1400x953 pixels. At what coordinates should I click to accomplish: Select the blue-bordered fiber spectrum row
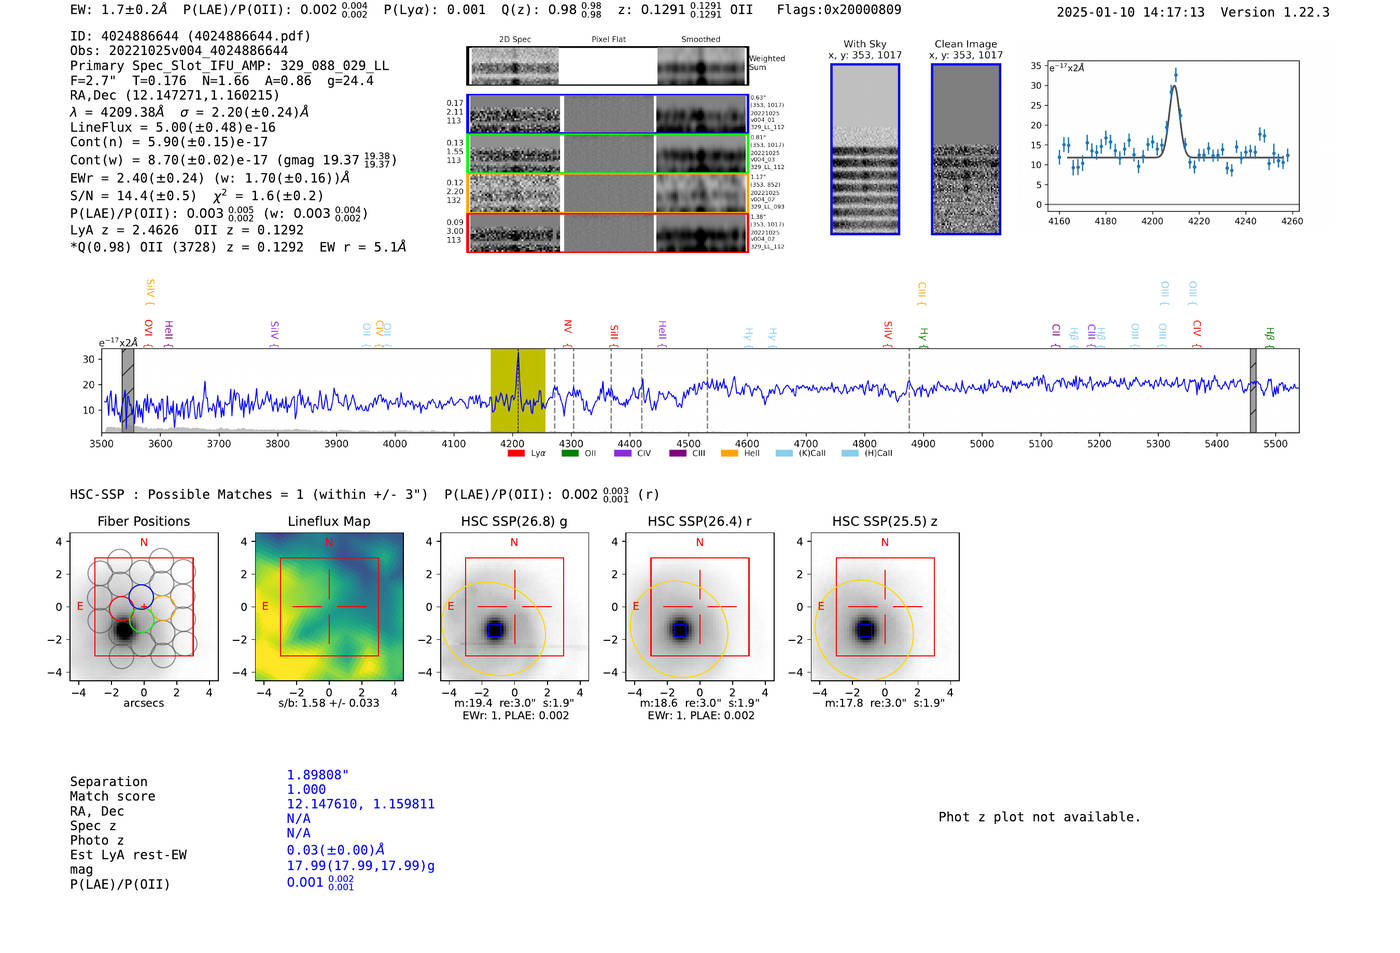coord(608,114)
